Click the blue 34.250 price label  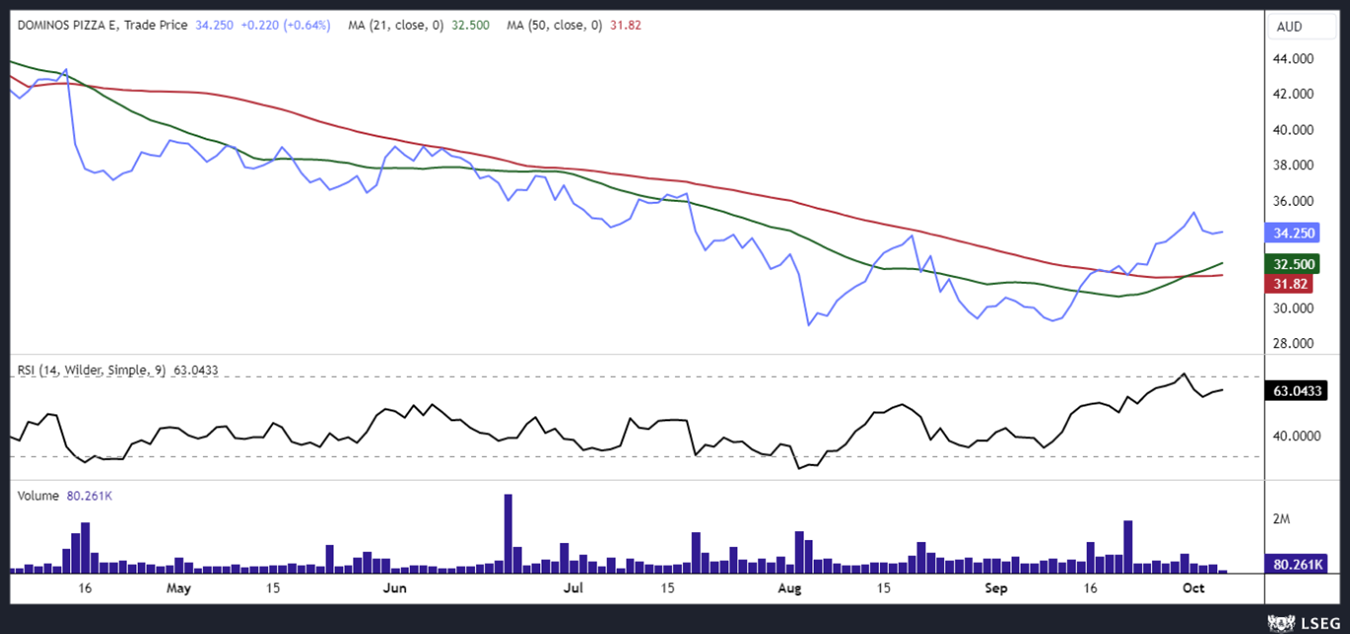click(1294, 232)
